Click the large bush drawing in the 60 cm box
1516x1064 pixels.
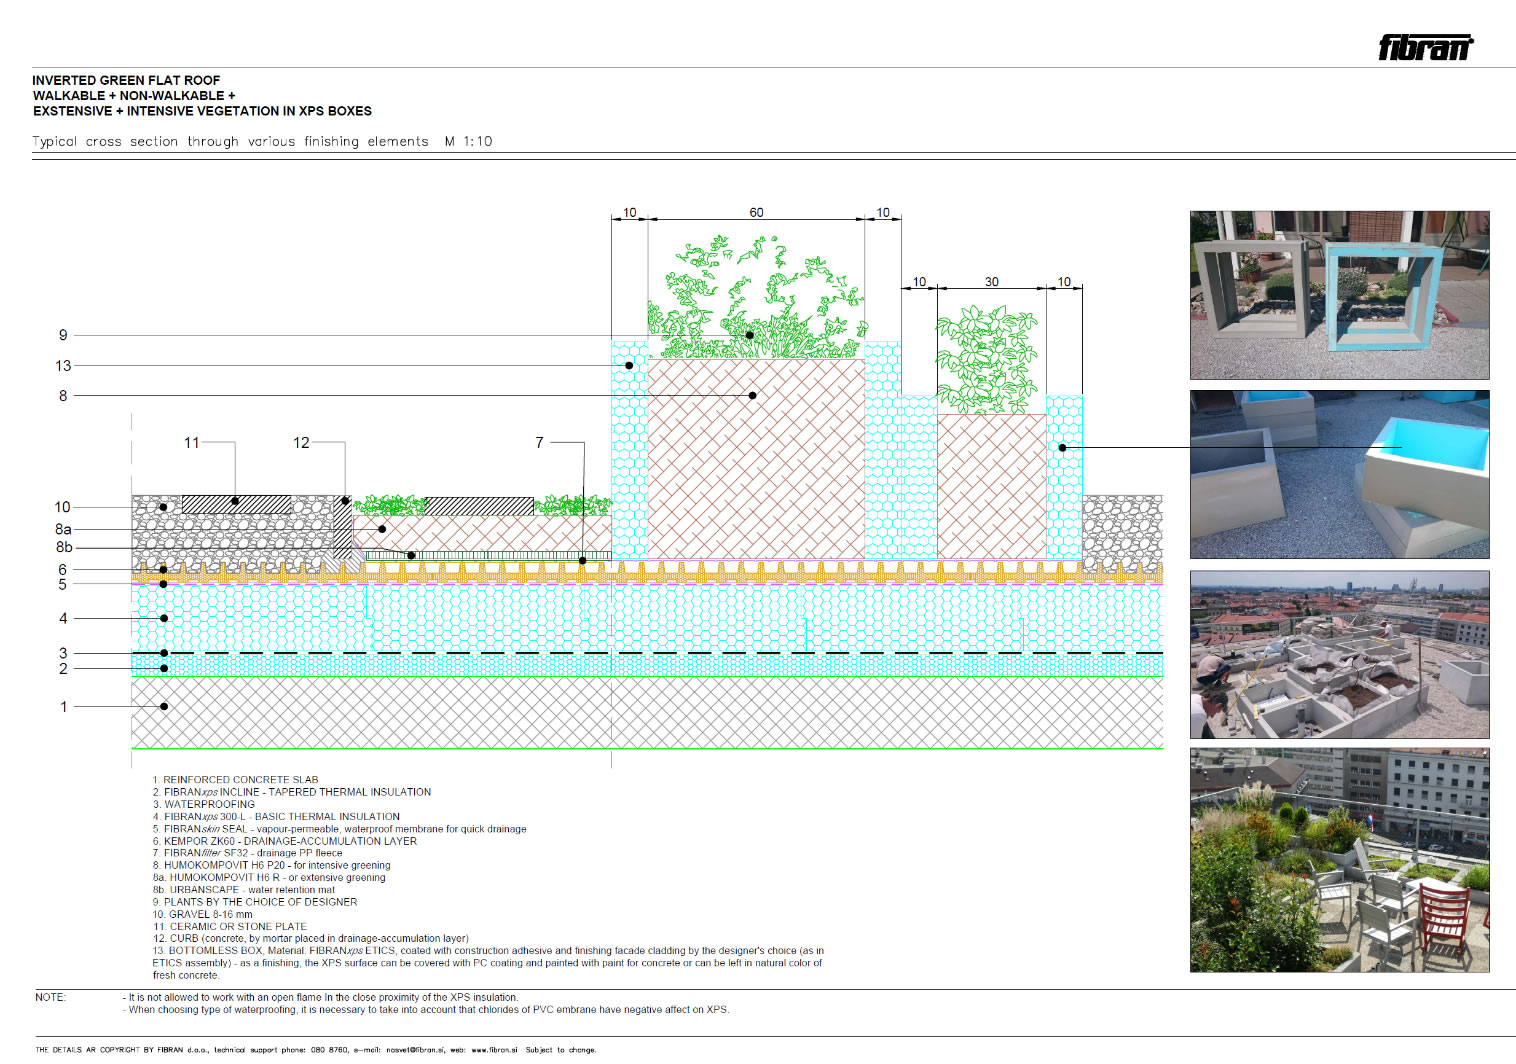coord(756,297)
